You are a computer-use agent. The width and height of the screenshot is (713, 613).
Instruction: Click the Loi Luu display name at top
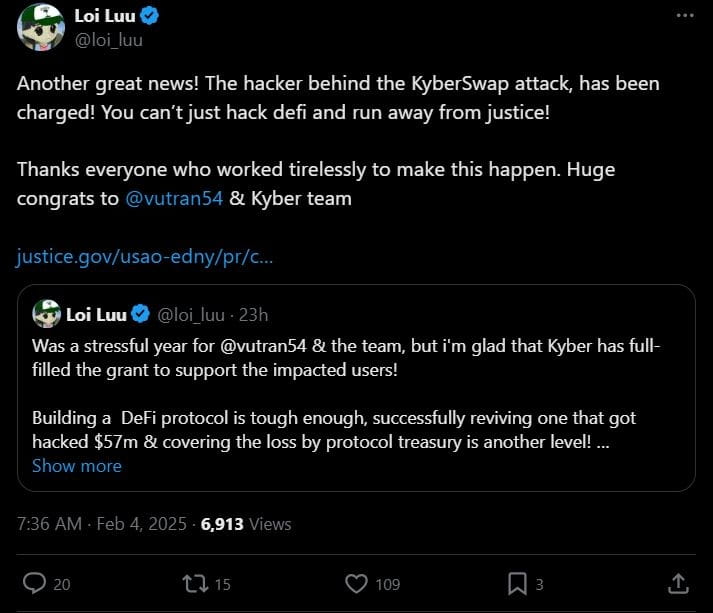(x=104, y=16)
